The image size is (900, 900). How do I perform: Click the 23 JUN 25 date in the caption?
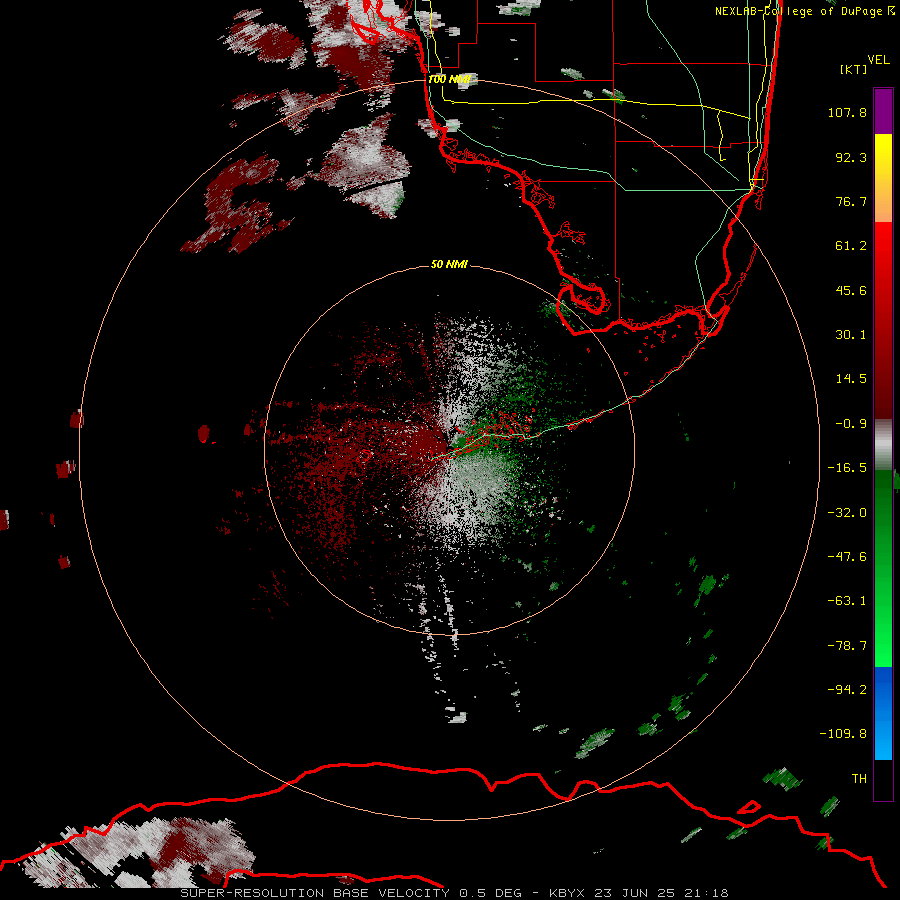point(637,893)
